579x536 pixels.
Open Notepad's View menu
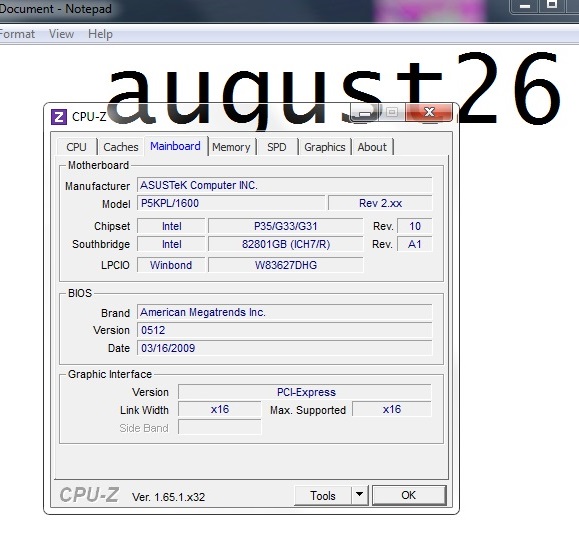(x=61, y=34)
